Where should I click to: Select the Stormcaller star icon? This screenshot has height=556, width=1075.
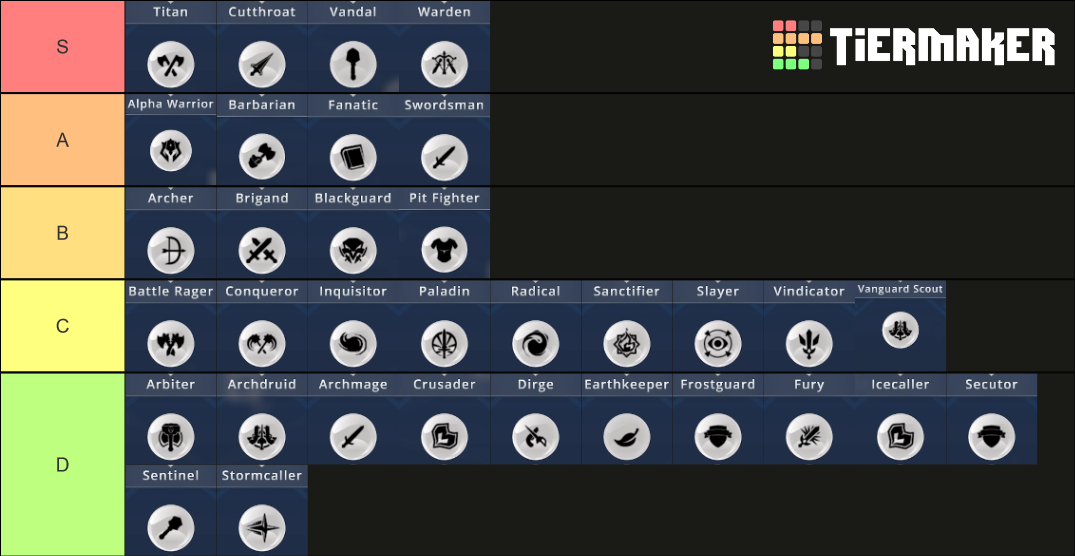pyautogui.click(x=262, y=529)
